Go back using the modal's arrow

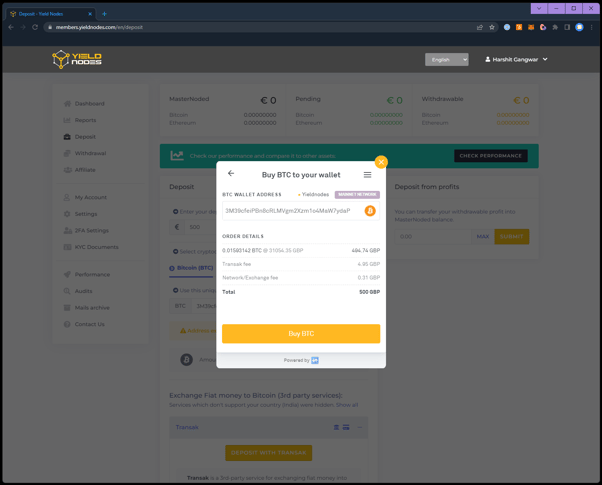(x=231, y=174)
